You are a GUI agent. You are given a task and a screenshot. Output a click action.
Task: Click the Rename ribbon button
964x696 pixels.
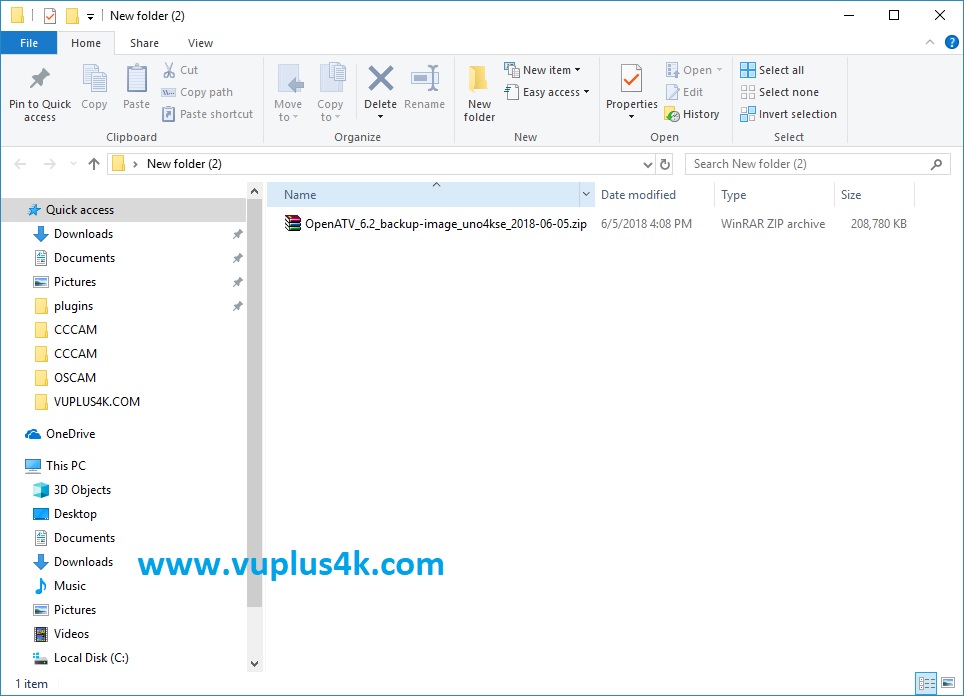click(424, 87)
